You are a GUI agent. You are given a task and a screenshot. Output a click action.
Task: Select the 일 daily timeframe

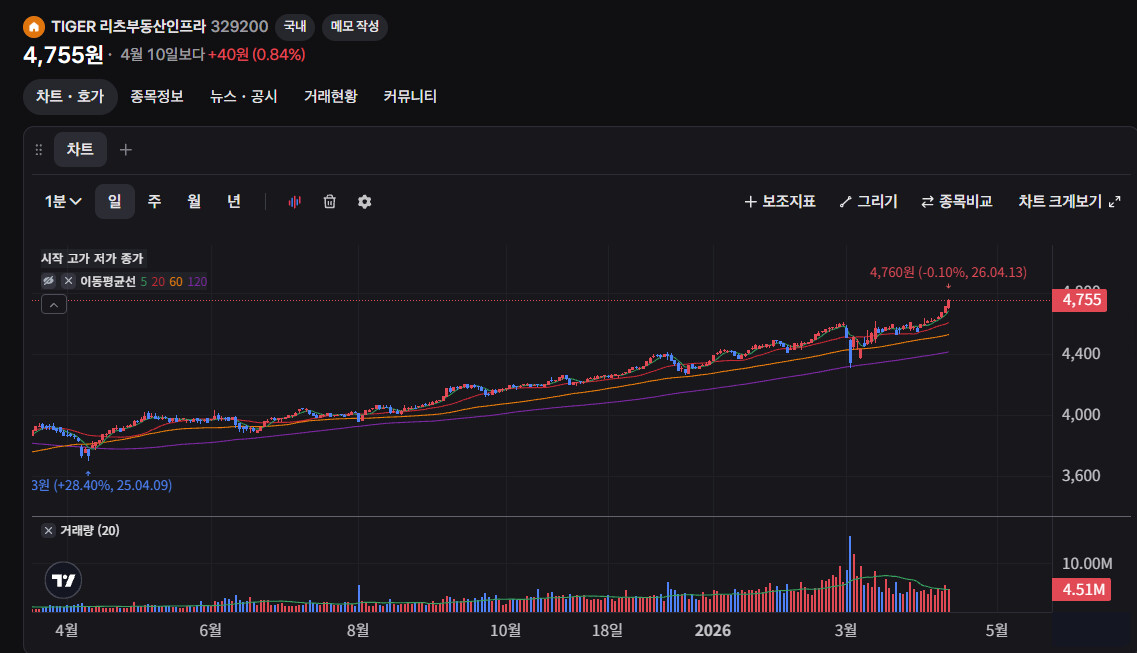click(x=115, y=201)
